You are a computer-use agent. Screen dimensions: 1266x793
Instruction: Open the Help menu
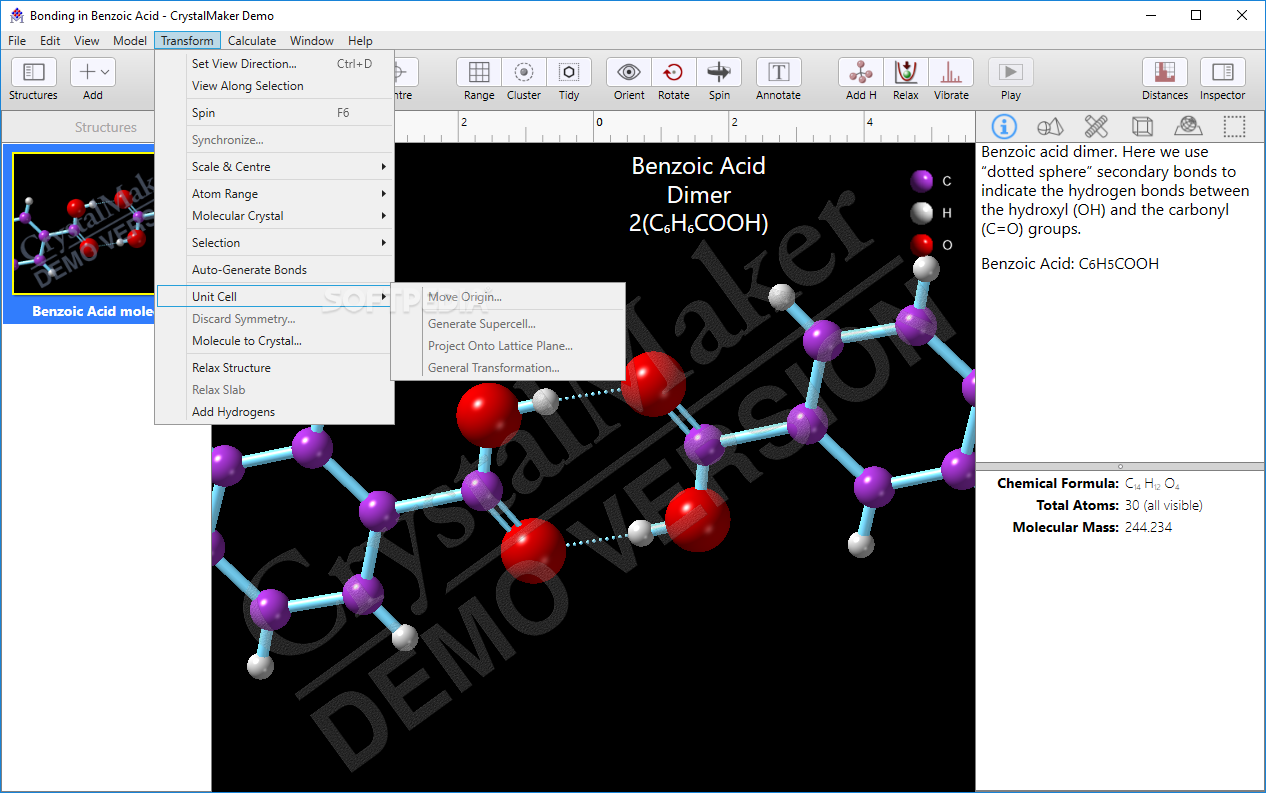click(360, 41)
